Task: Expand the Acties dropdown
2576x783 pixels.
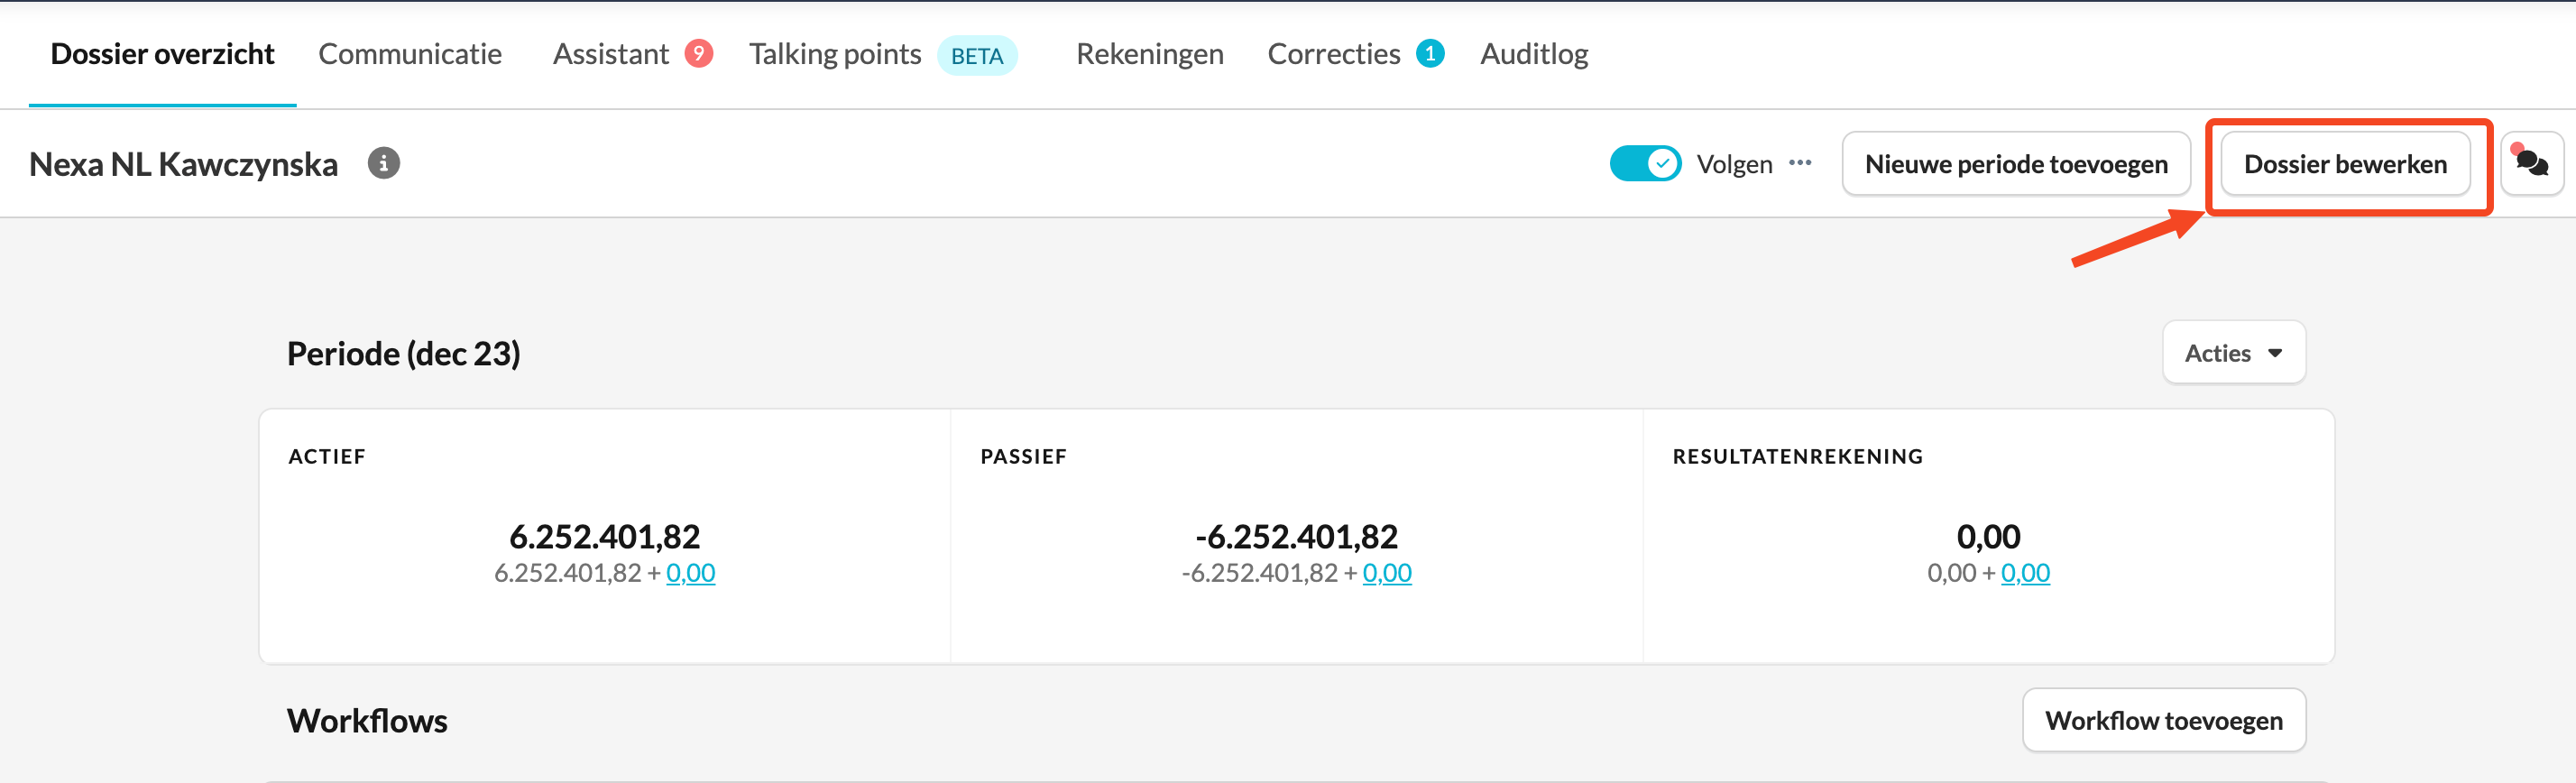Action: click(x=2233, y=353)
